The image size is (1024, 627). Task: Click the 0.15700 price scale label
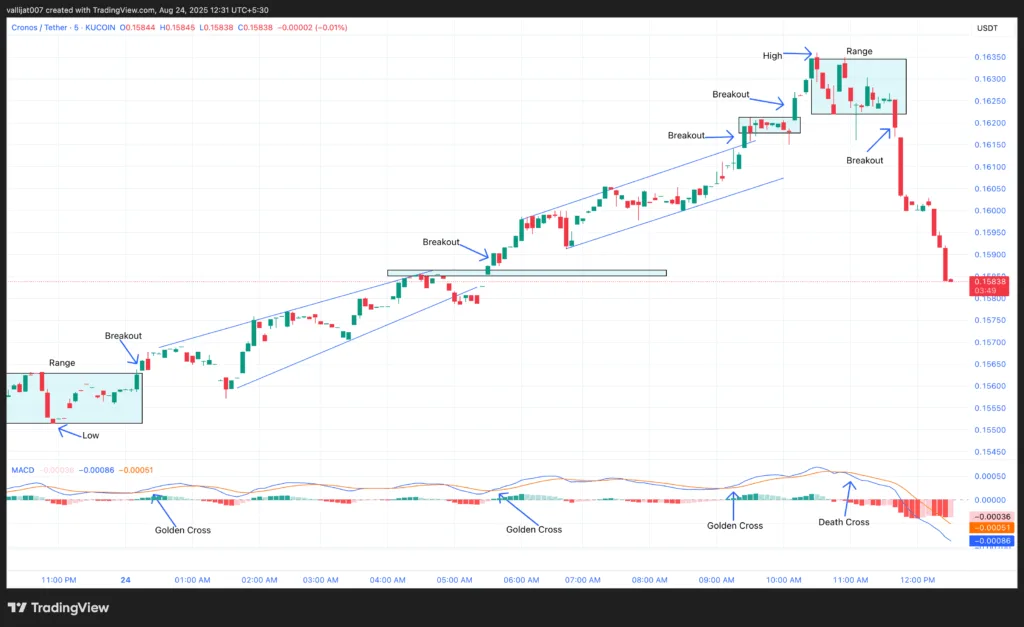989,342
